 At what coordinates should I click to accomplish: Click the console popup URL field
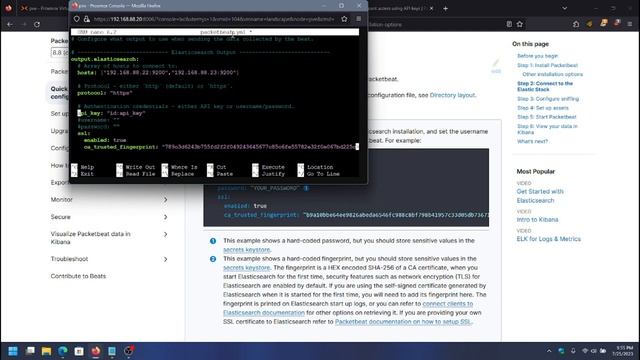(214, 19)
